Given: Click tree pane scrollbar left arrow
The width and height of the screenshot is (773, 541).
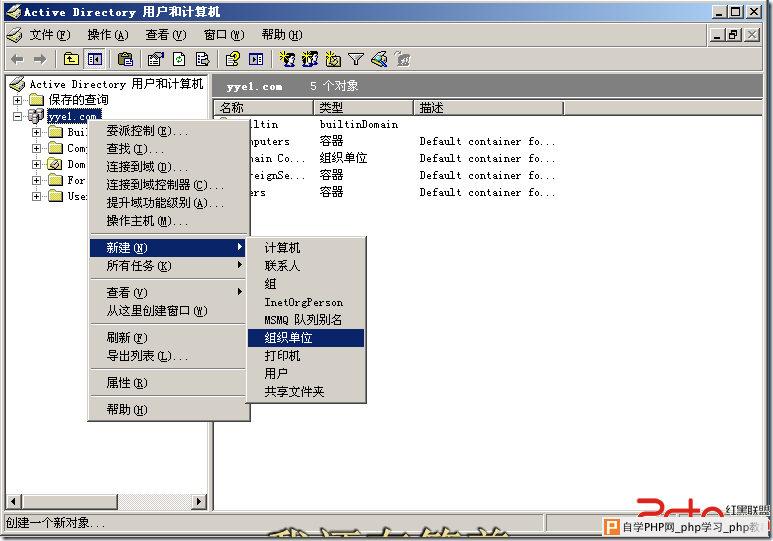Looking at the screenshot, I should click(13, 502).
